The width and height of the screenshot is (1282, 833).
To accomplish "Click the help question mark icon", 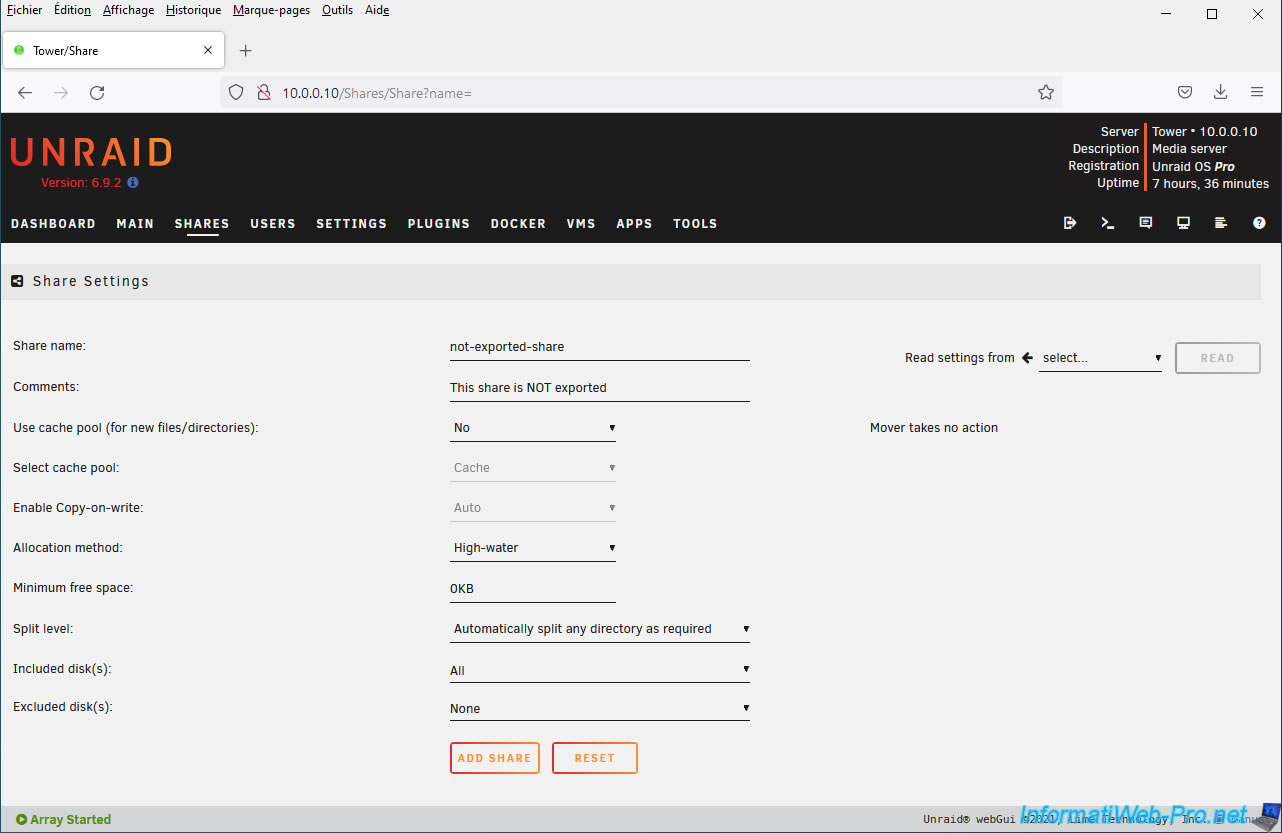I will 1259,223.
